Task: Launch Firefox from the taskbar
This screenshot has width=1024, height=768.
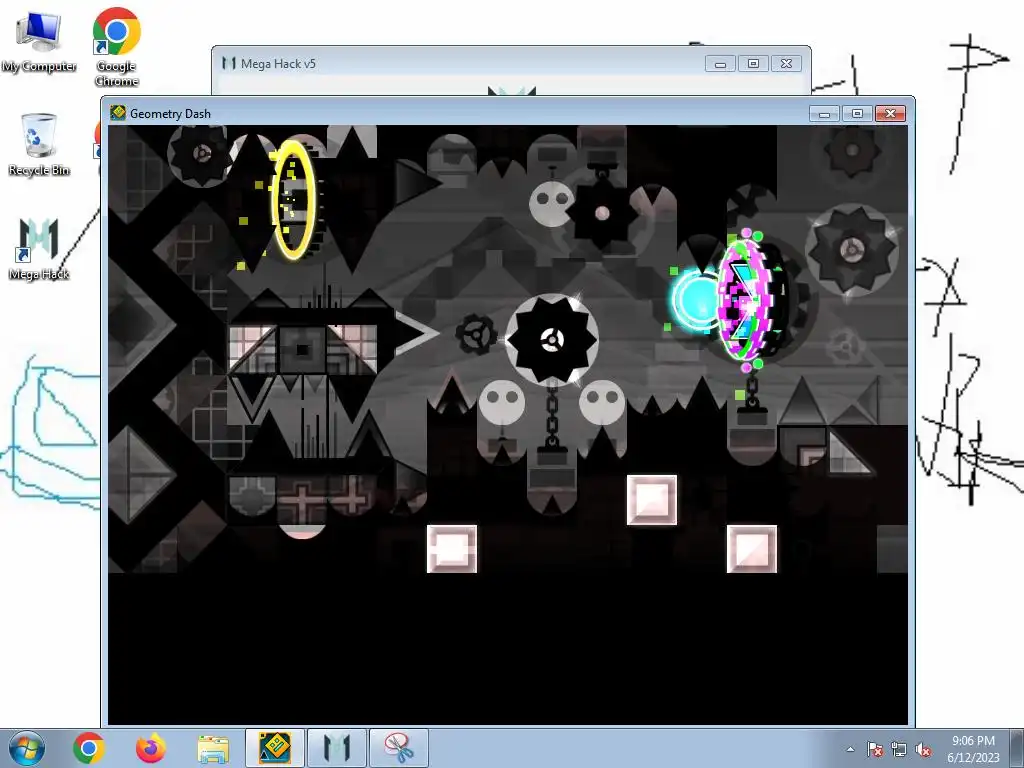Action: (x=151, y=748)
